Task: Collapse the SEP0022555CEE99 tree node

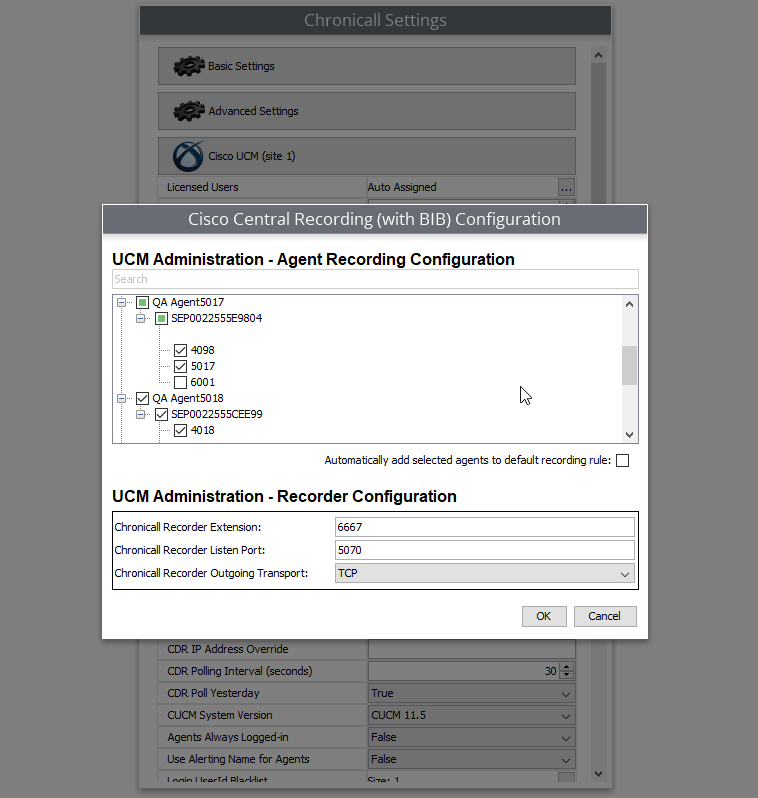Action: 140,414
